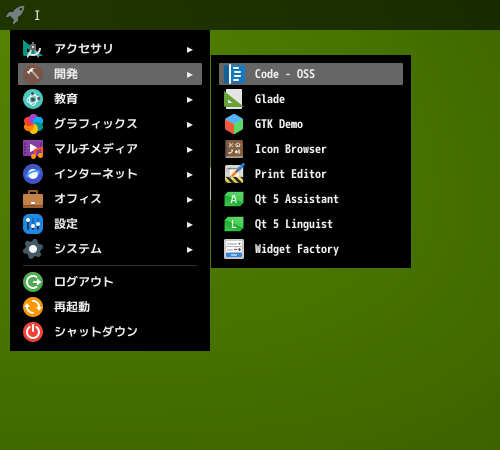Open the GTK Demo cube icon
Image resolution: width=500 pixels, height=450 pixels.
[x=234, y=124]
